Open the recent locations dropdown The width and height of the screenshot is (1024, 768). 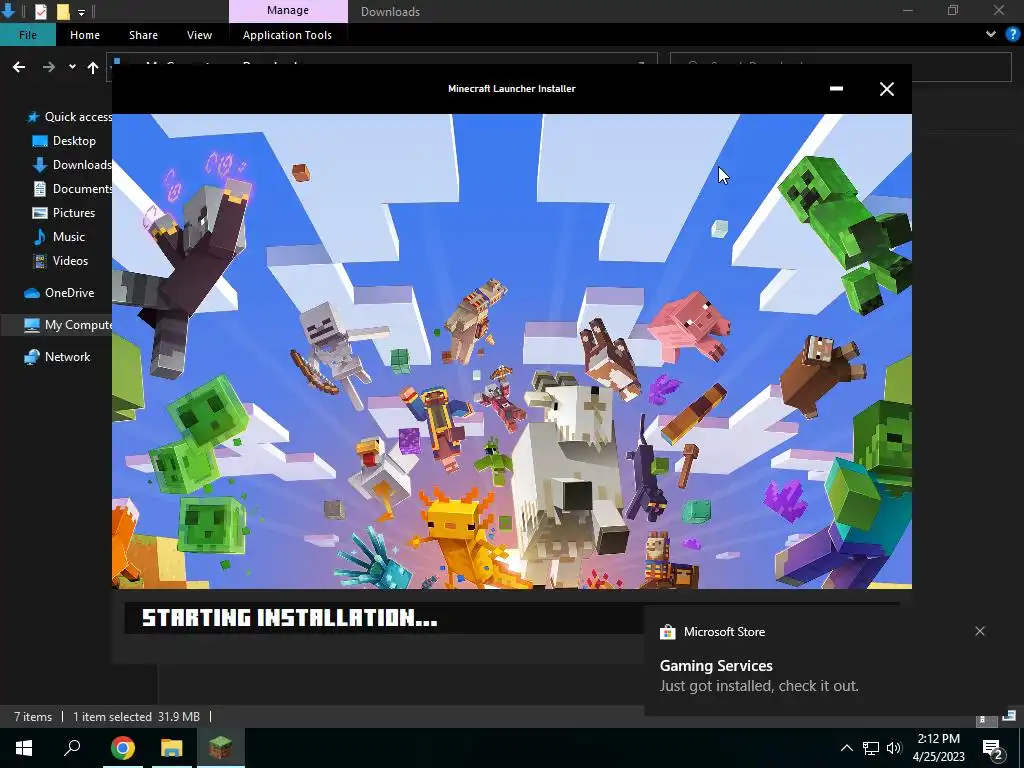[x=72, y=67]
